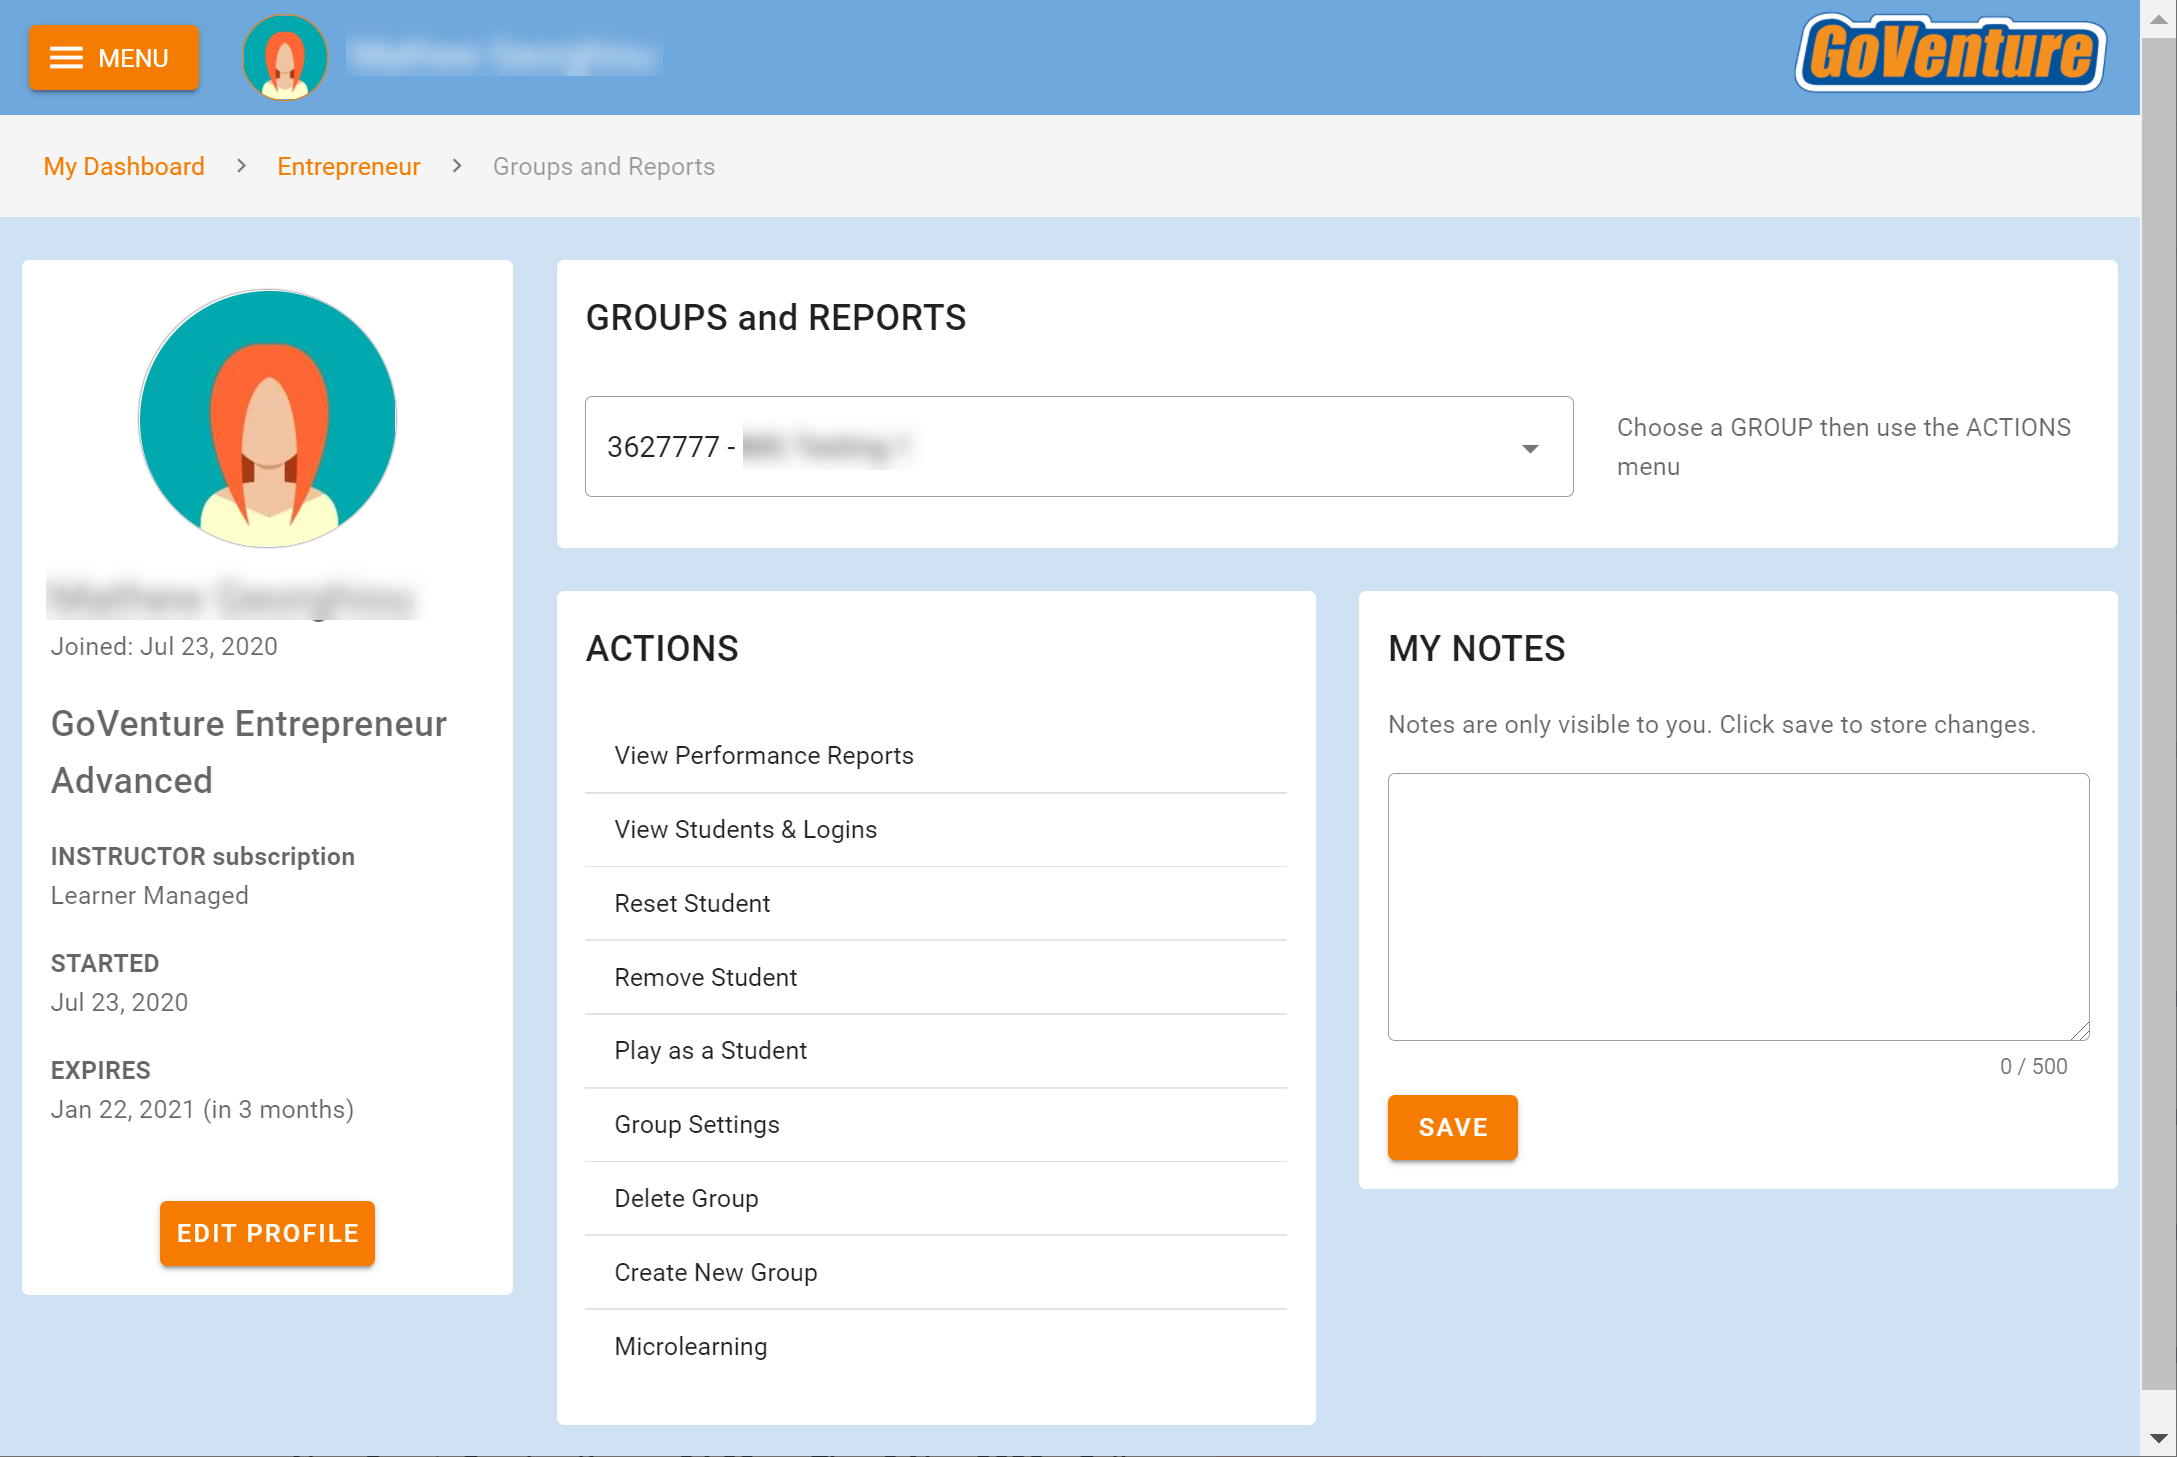Click inside the My Notes text area

(x=1737, y=905)
